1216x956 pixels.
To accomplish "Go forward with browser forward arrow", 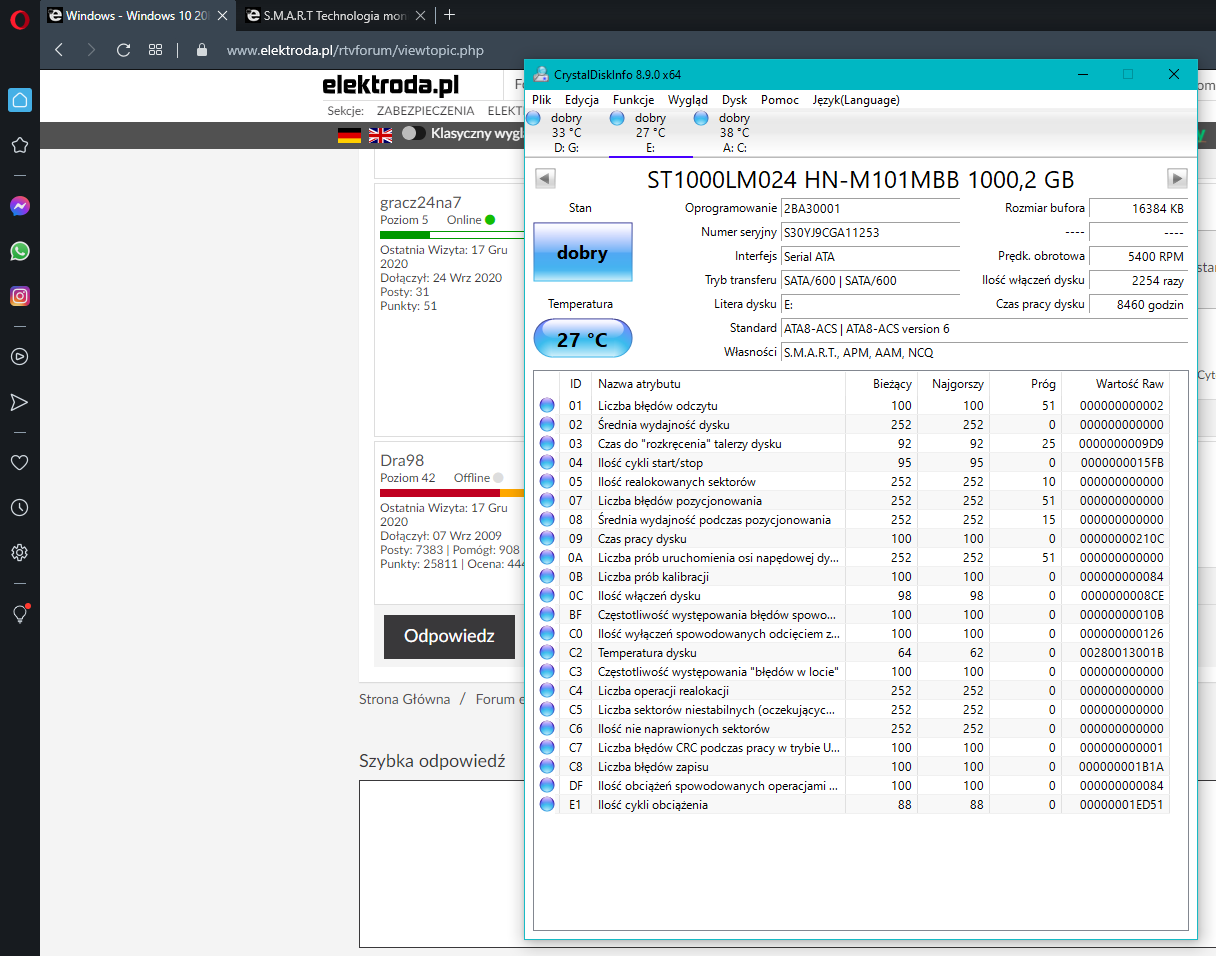I will tap(91, 50).
